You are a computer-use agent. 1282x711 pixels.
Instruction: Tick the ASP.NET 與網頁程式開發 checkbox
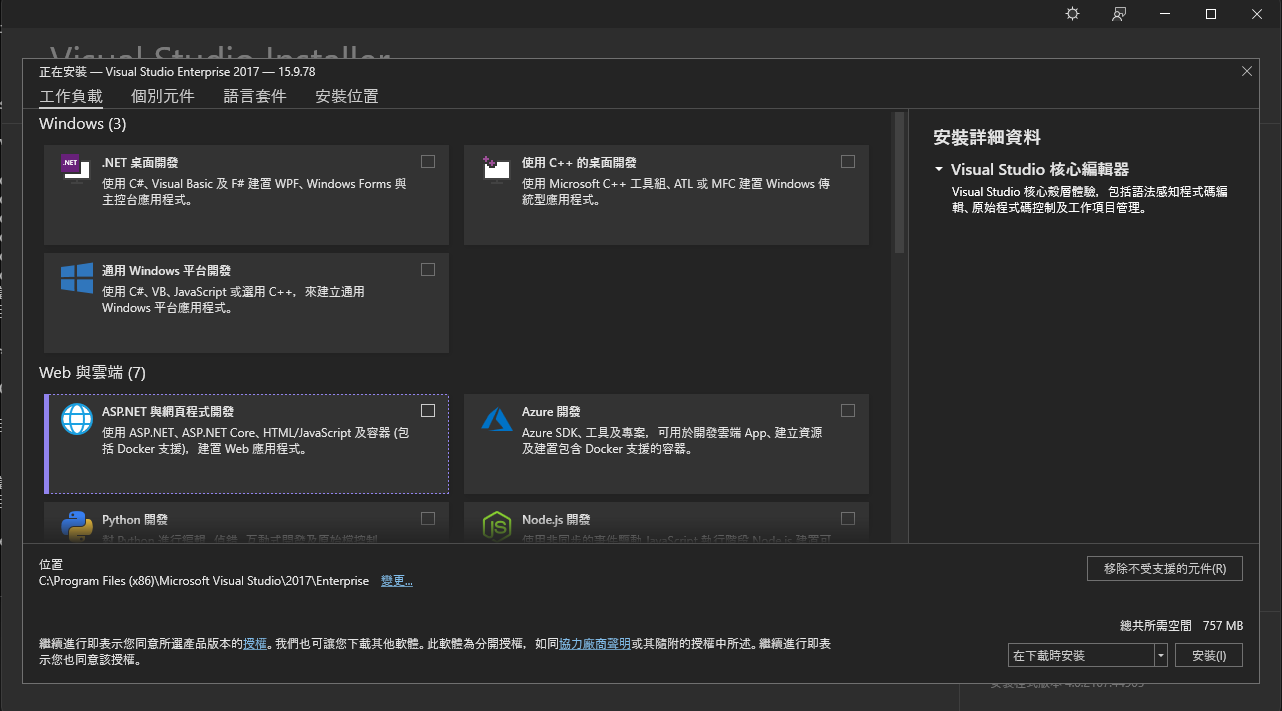428,410
